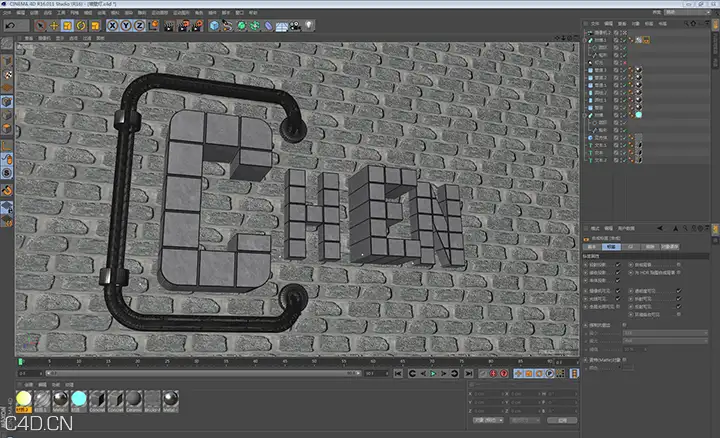Select the highlighted object mode cube icon

click(7, 101)
